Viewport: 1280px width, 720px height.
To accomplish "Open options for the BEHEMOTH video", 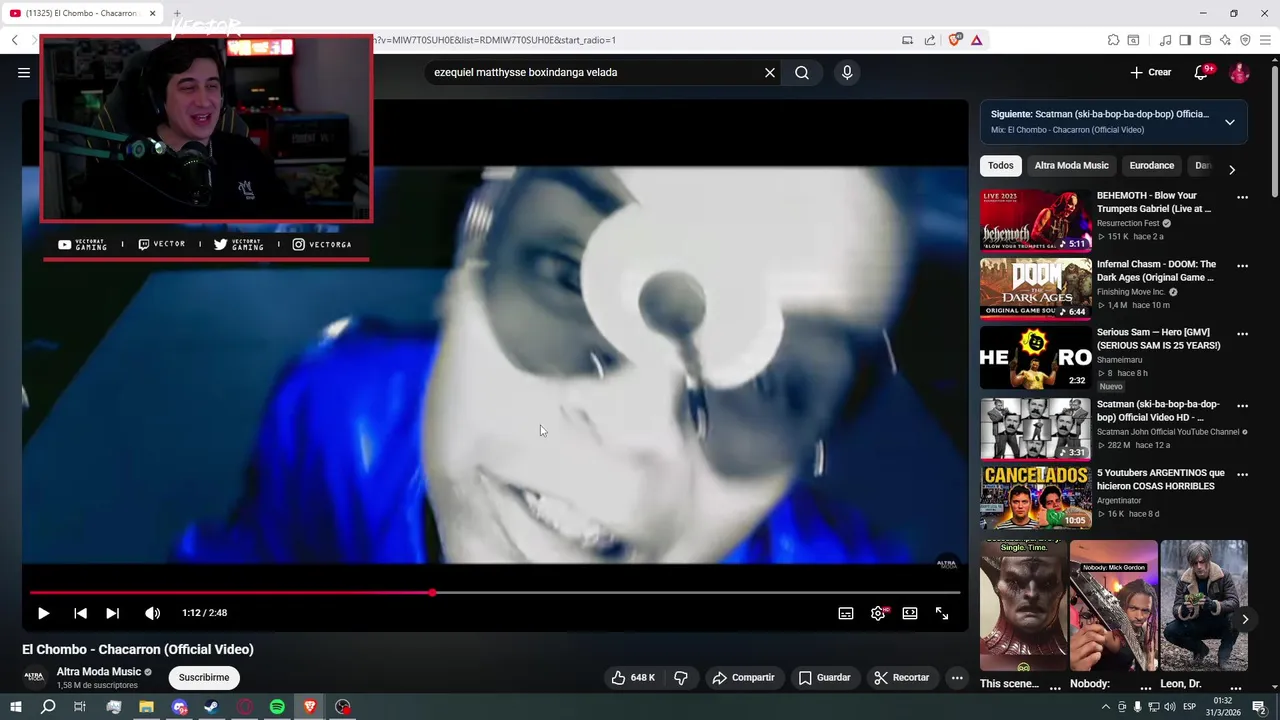I will [1242, 198].
